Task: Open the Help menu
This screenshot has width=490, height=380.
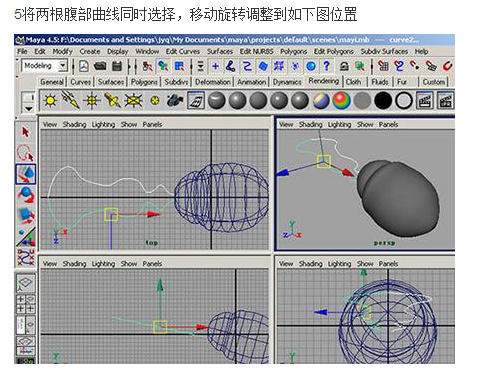Action: (x=421, y=52)
